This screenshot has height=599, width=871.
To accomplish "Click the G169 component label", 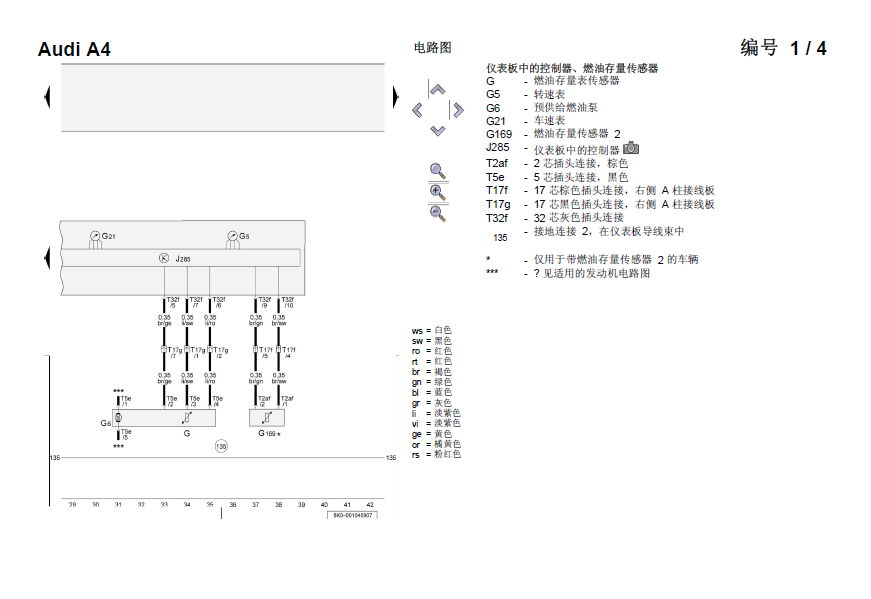I will click(267, 433).
